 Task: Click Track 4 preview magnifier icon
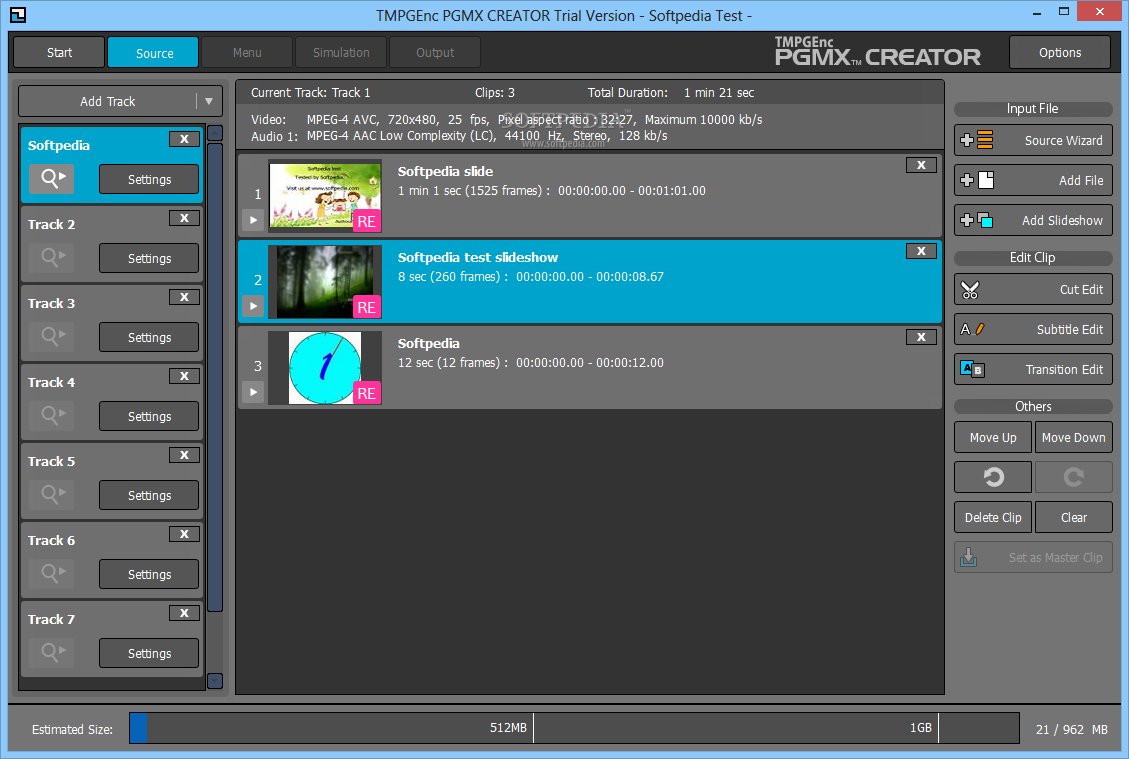pyautogui.click(x=51, y=415)
